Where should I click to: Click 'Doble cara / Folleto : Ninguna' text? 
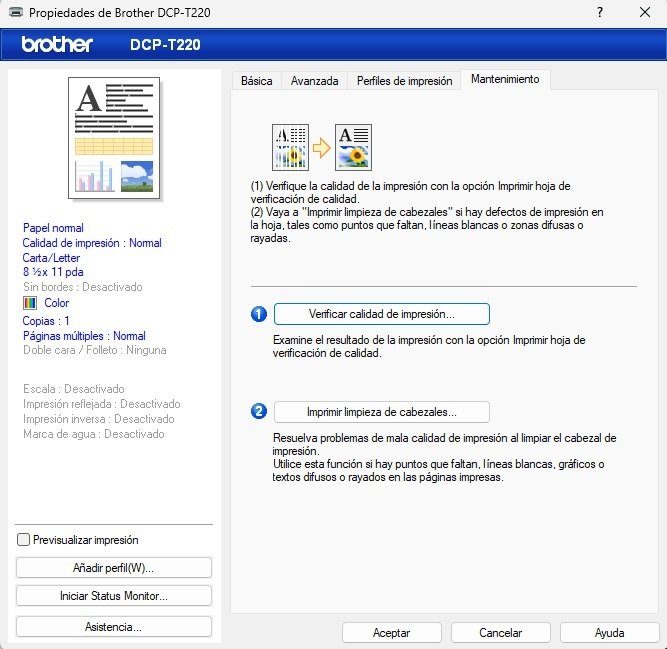tap(94, 350)
